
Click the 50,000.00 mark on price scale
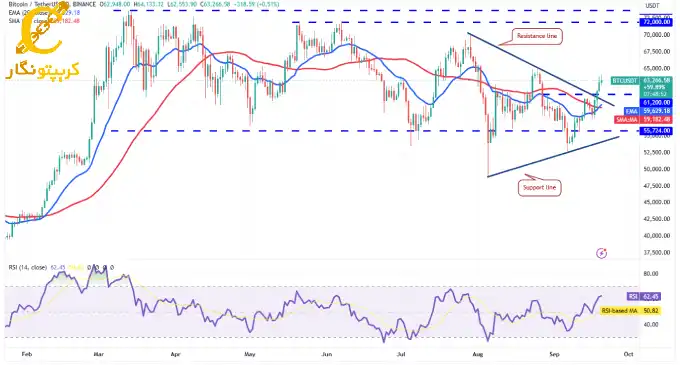pyautogui.click(x=658, y=169)
